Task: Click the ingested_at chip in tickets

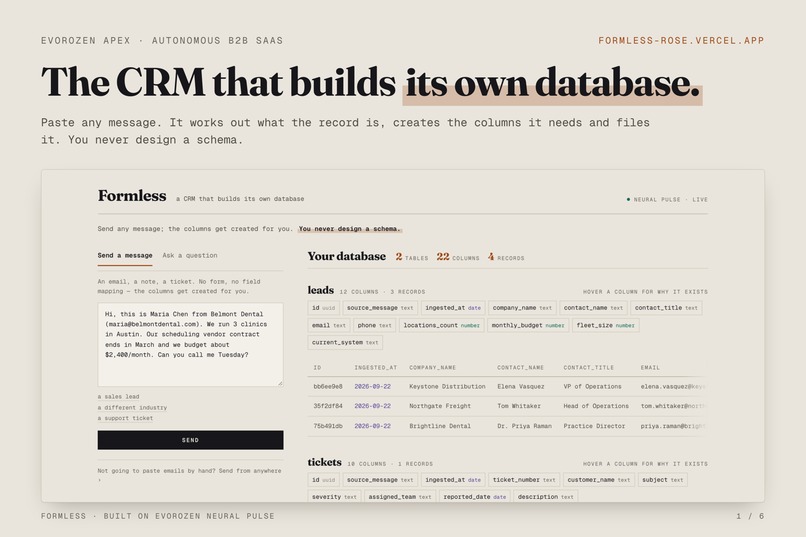Action: coord(453,480)
